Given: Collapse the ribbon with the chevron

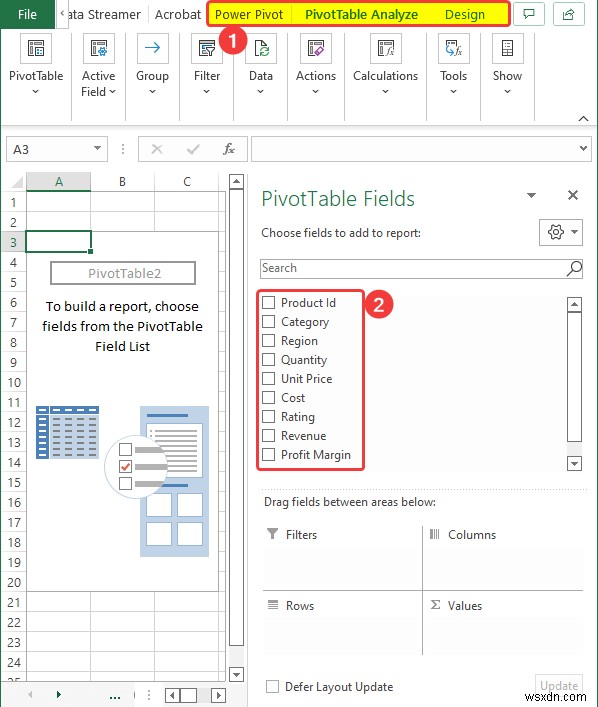Looking at the screenshot, I should point(583,119).
